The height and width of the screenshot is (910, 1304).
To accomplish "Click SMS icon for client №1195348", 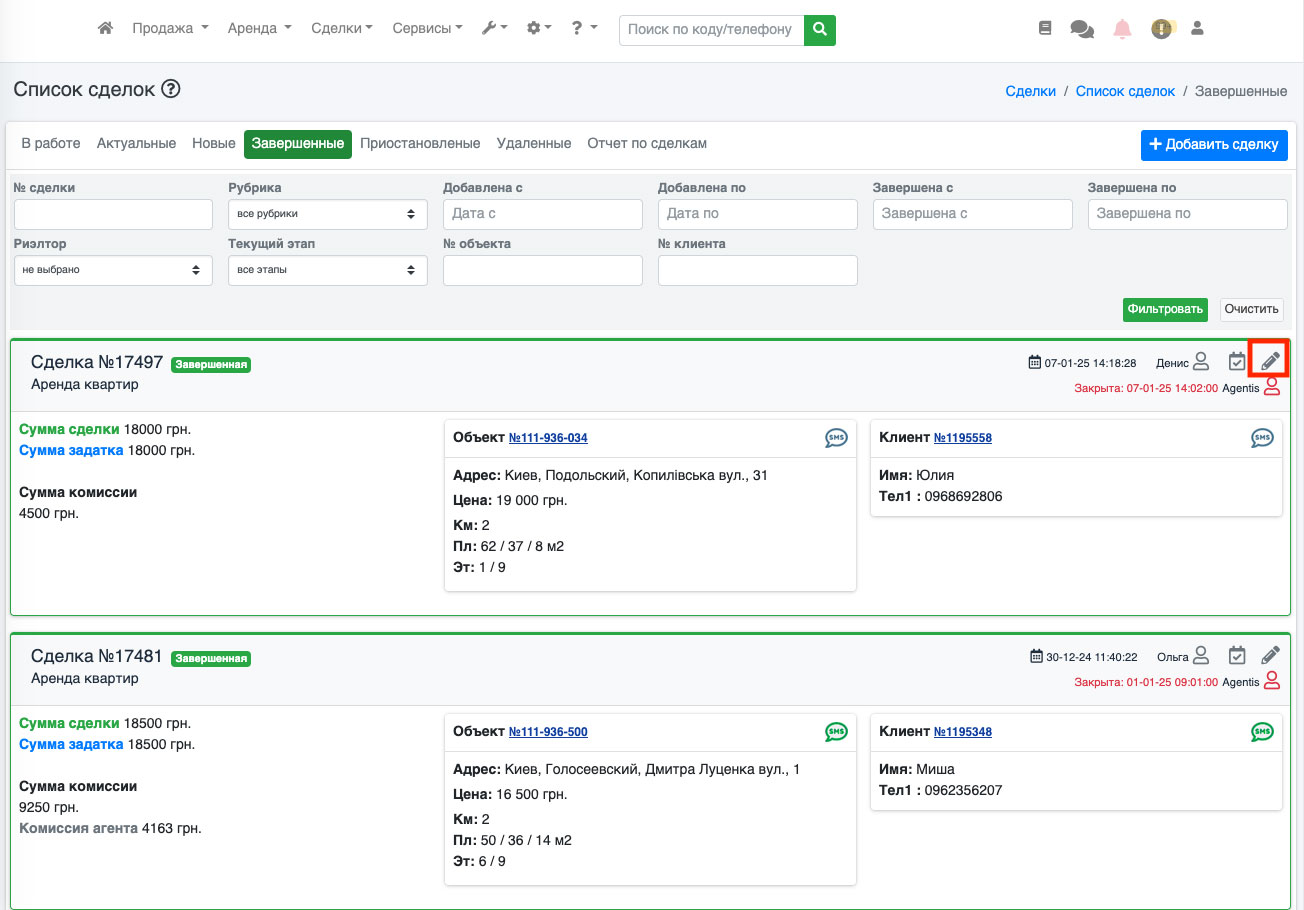I will click(x=1262, y=732).
